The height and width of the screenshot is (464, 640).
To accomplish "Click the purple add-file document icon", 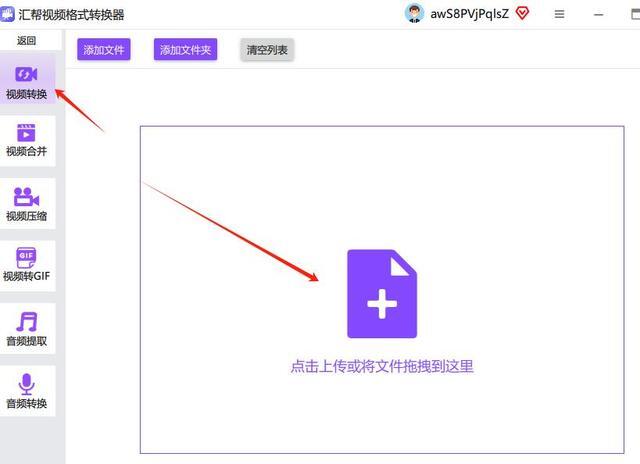I will click(x=382, y=294).
